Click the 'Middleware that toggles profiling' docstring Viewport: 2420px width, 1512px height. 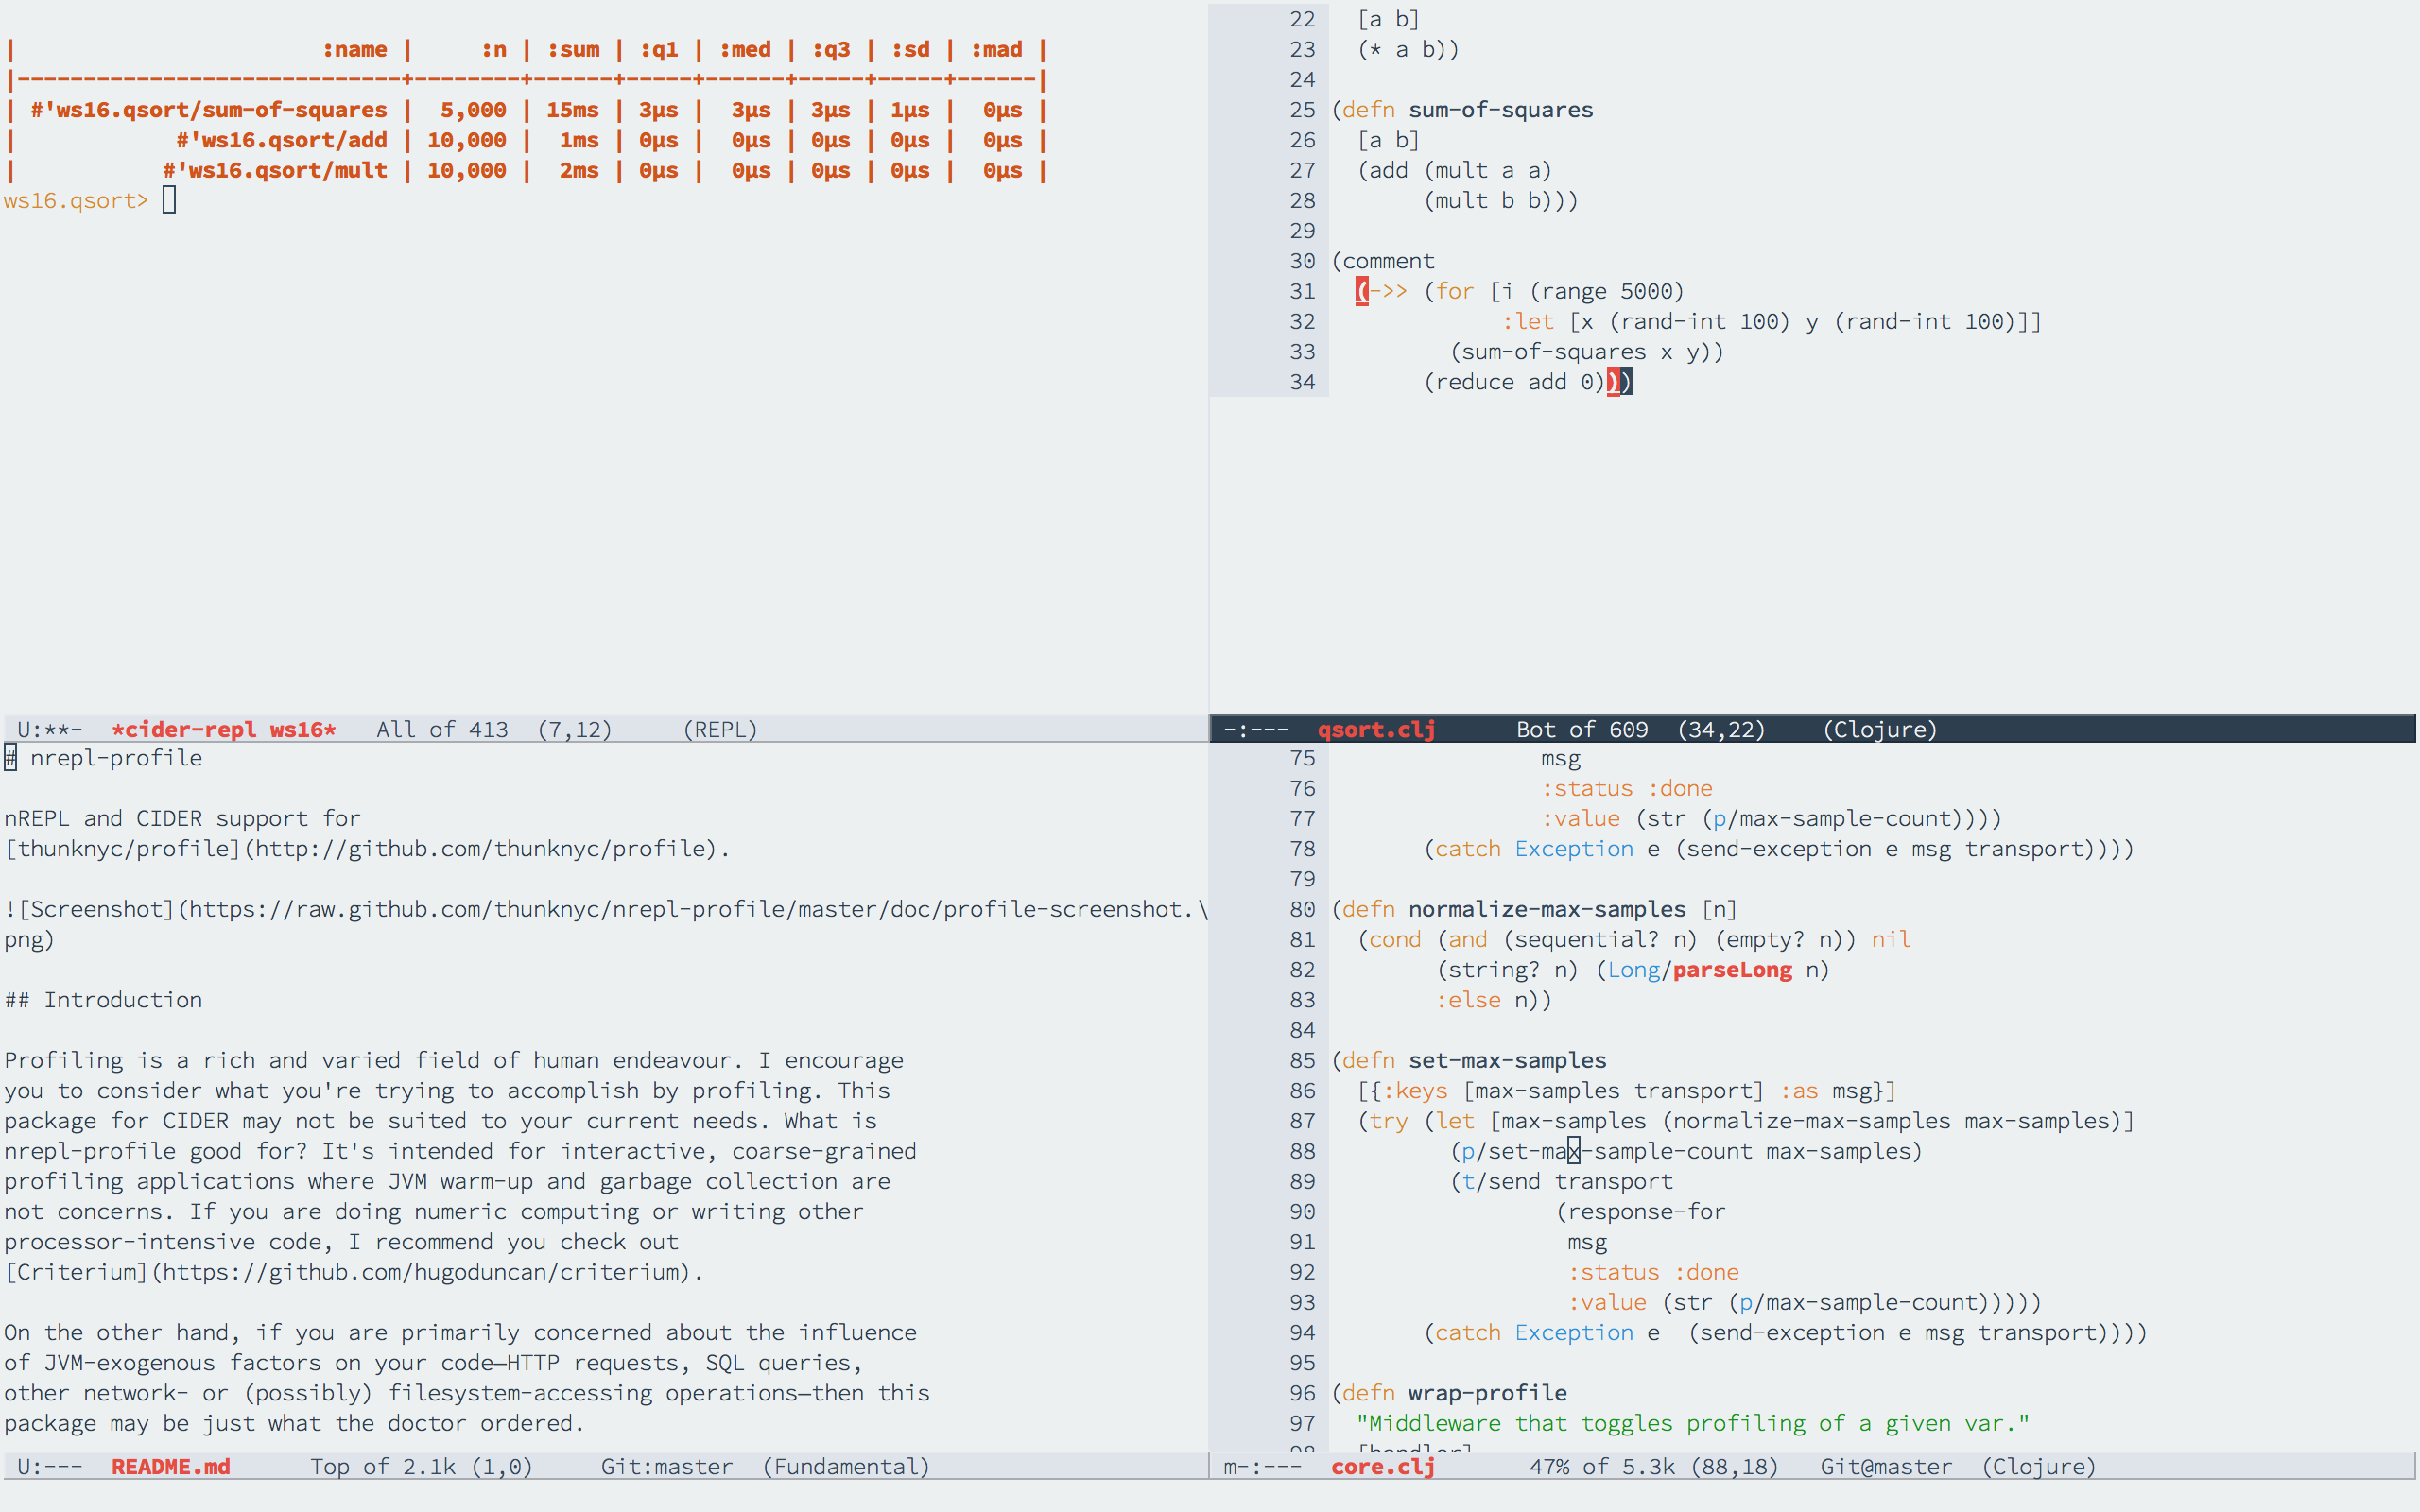click(x=1693, y=1423)
